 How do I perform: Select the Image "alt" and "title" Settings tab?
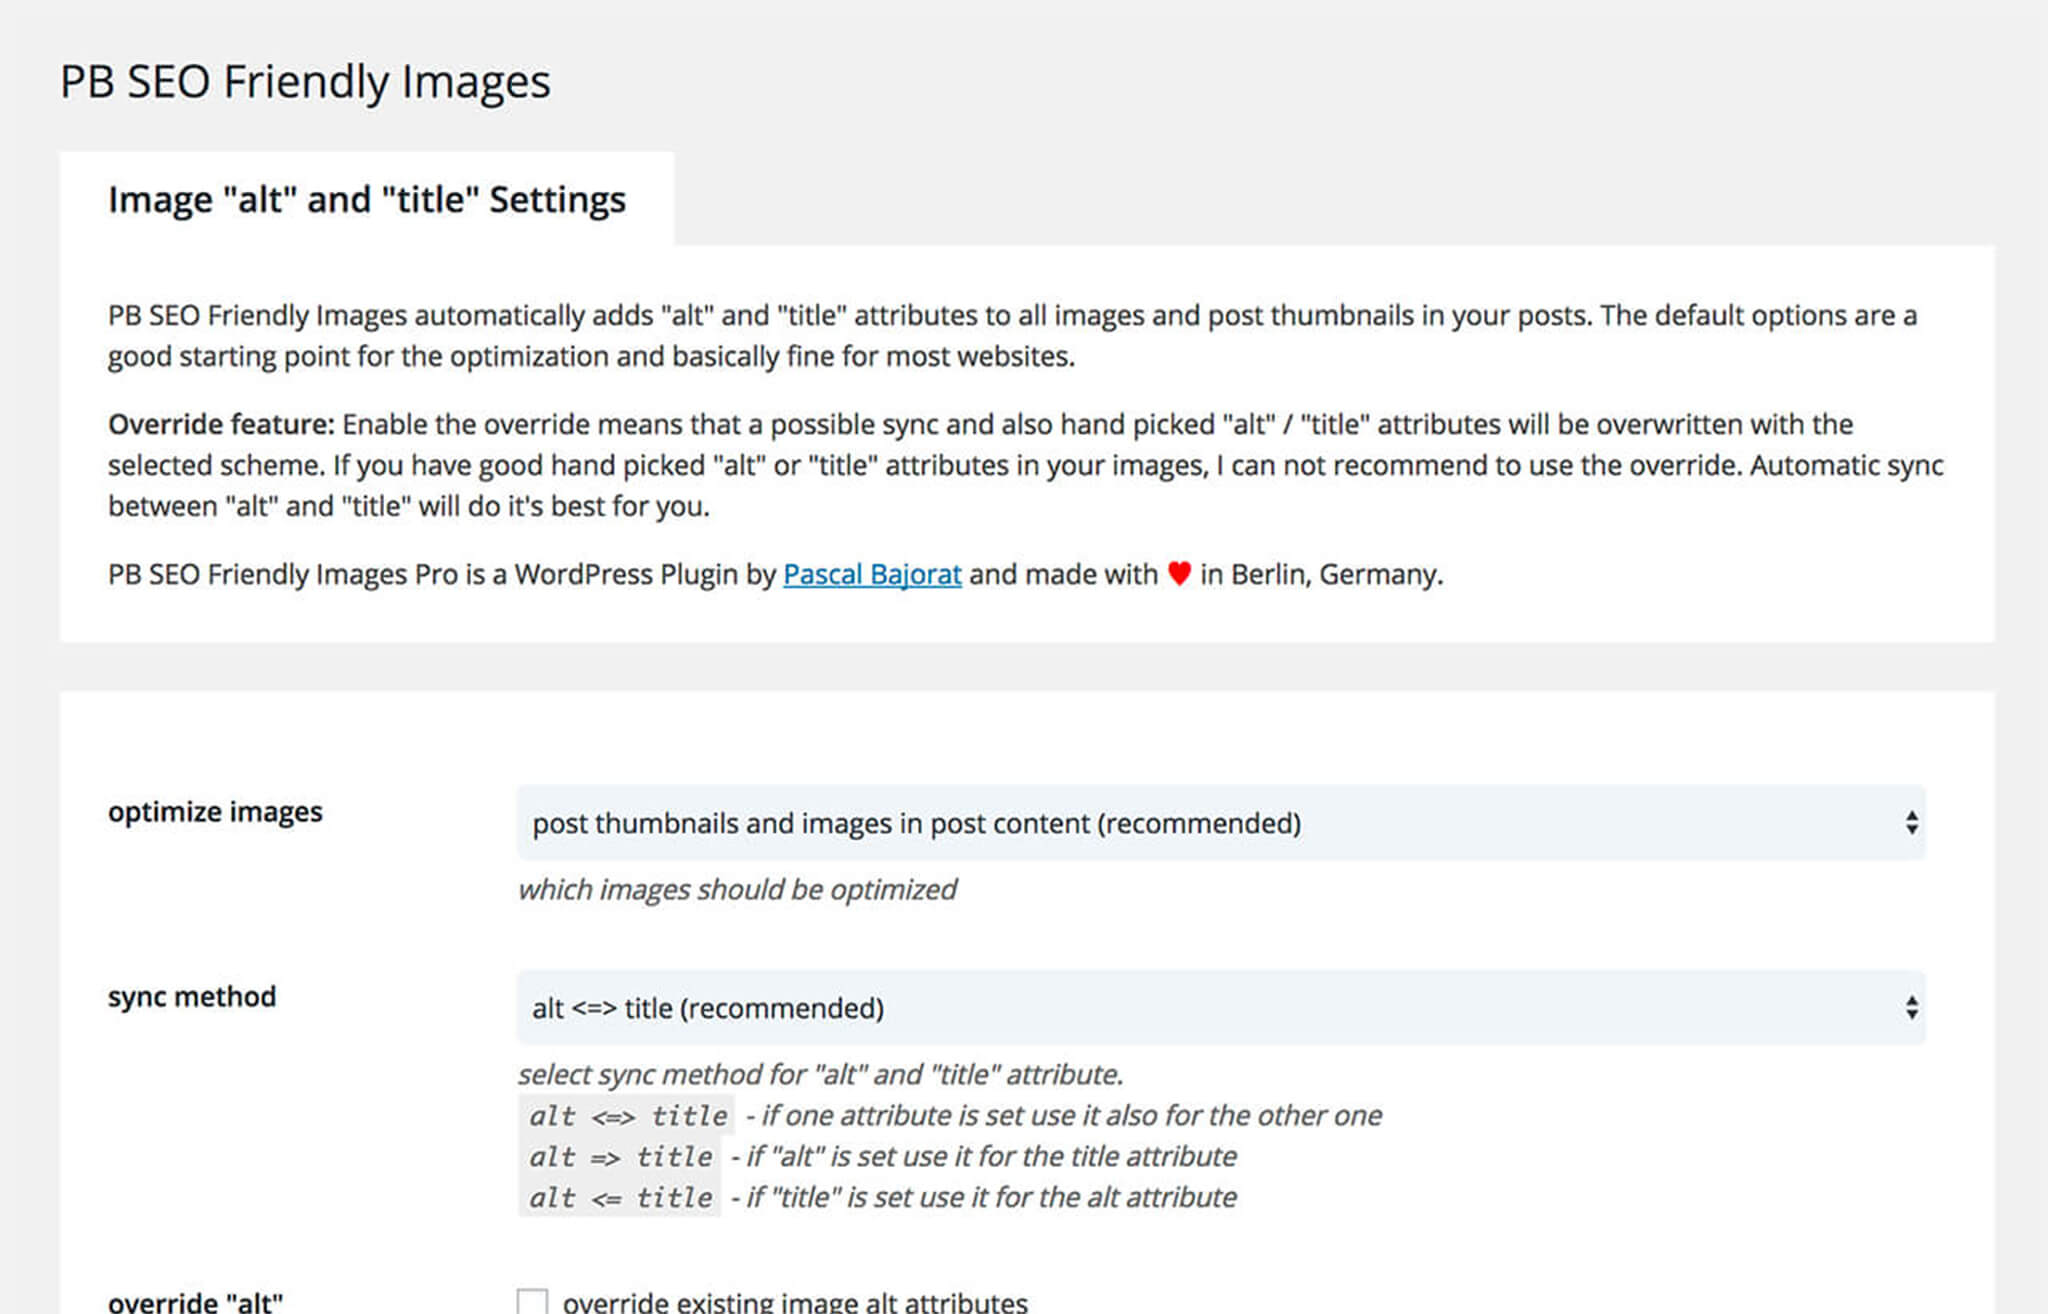point(367,199)
